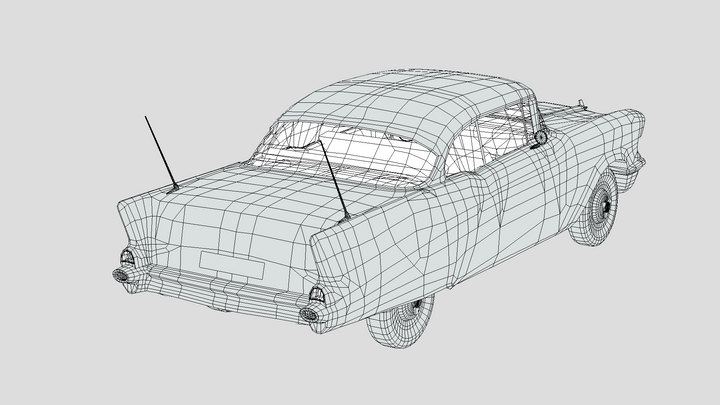Viewport: 720px width, 405px height.
Task: Click the left oval tail light
Action: pos(121,276)
